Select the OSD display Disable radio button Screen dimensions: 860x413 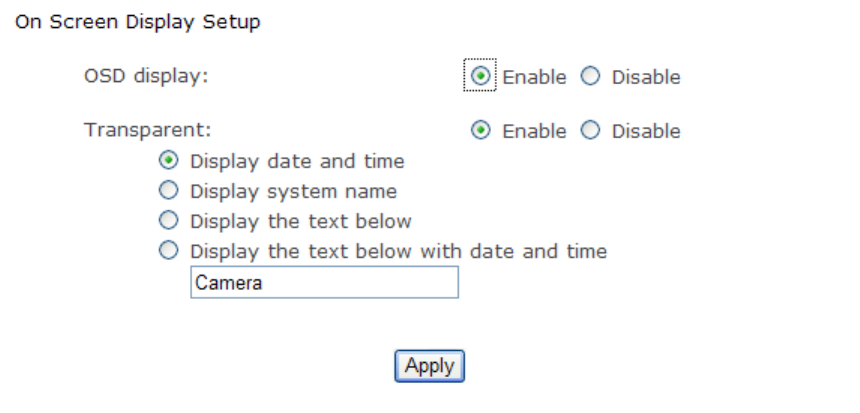coord(590,77)
